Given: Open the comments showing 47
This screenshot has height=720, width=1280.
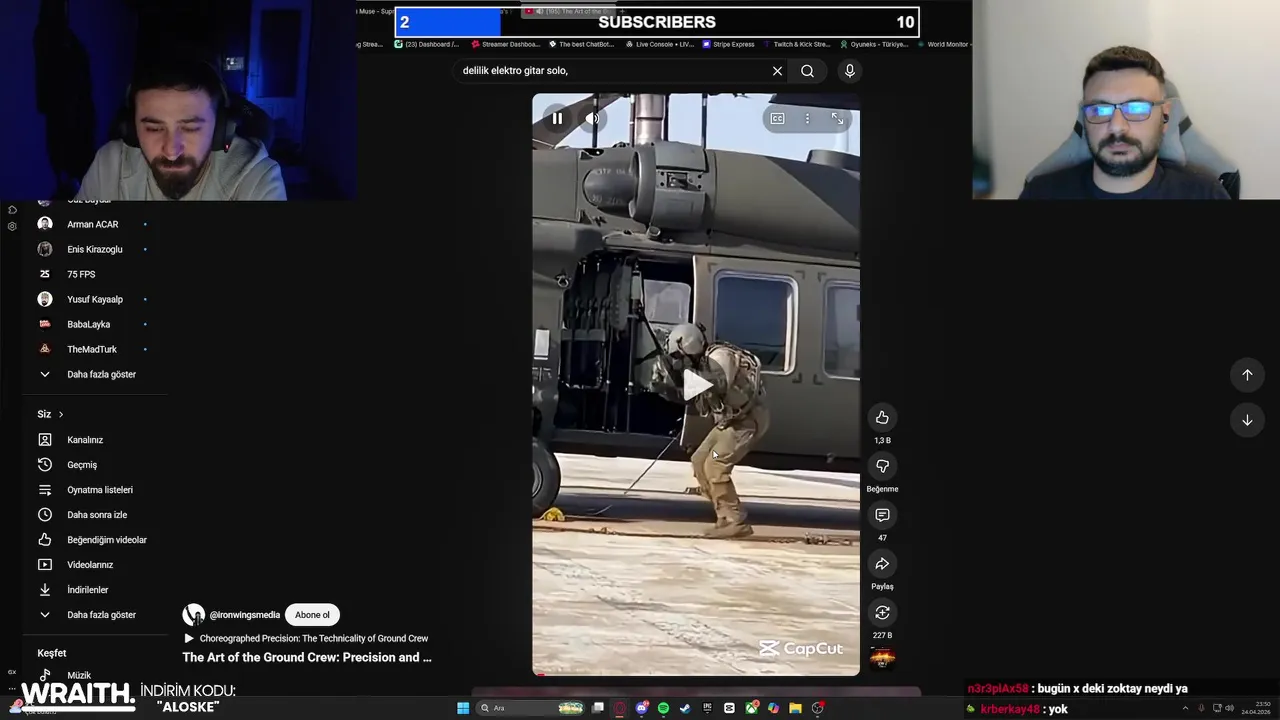Looking at the screenshot, I should pos(882,515).
